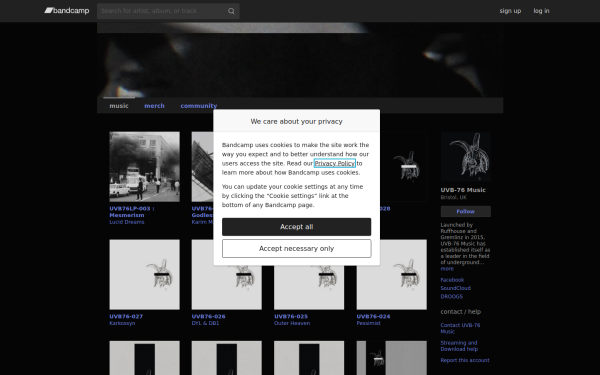The width and height of the screenshot is (600, 375).
Task: Open the UVB76-027 title link
Action: pos(126,316)
